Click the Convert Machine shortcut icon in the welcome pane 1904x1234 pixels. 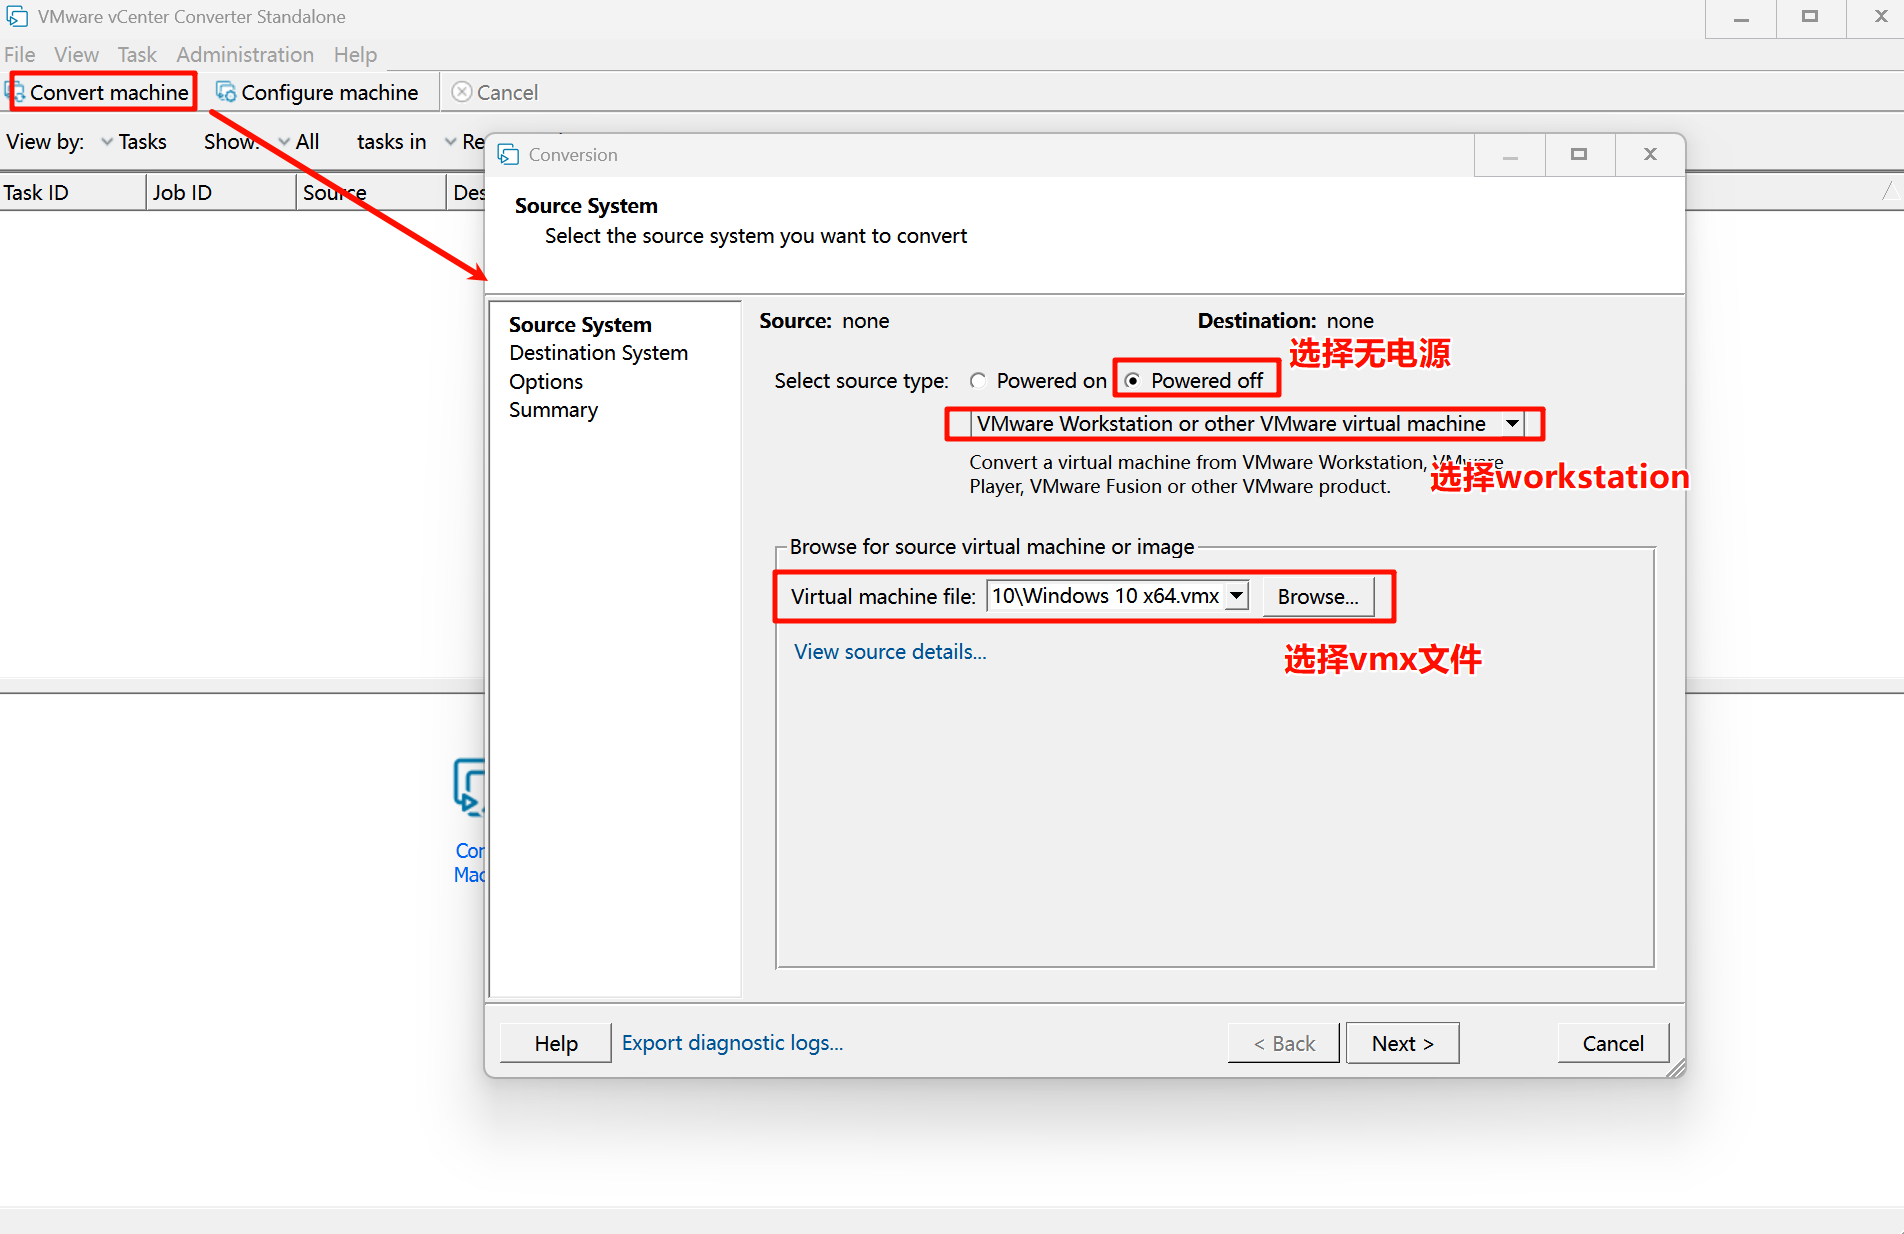(469, 788)
